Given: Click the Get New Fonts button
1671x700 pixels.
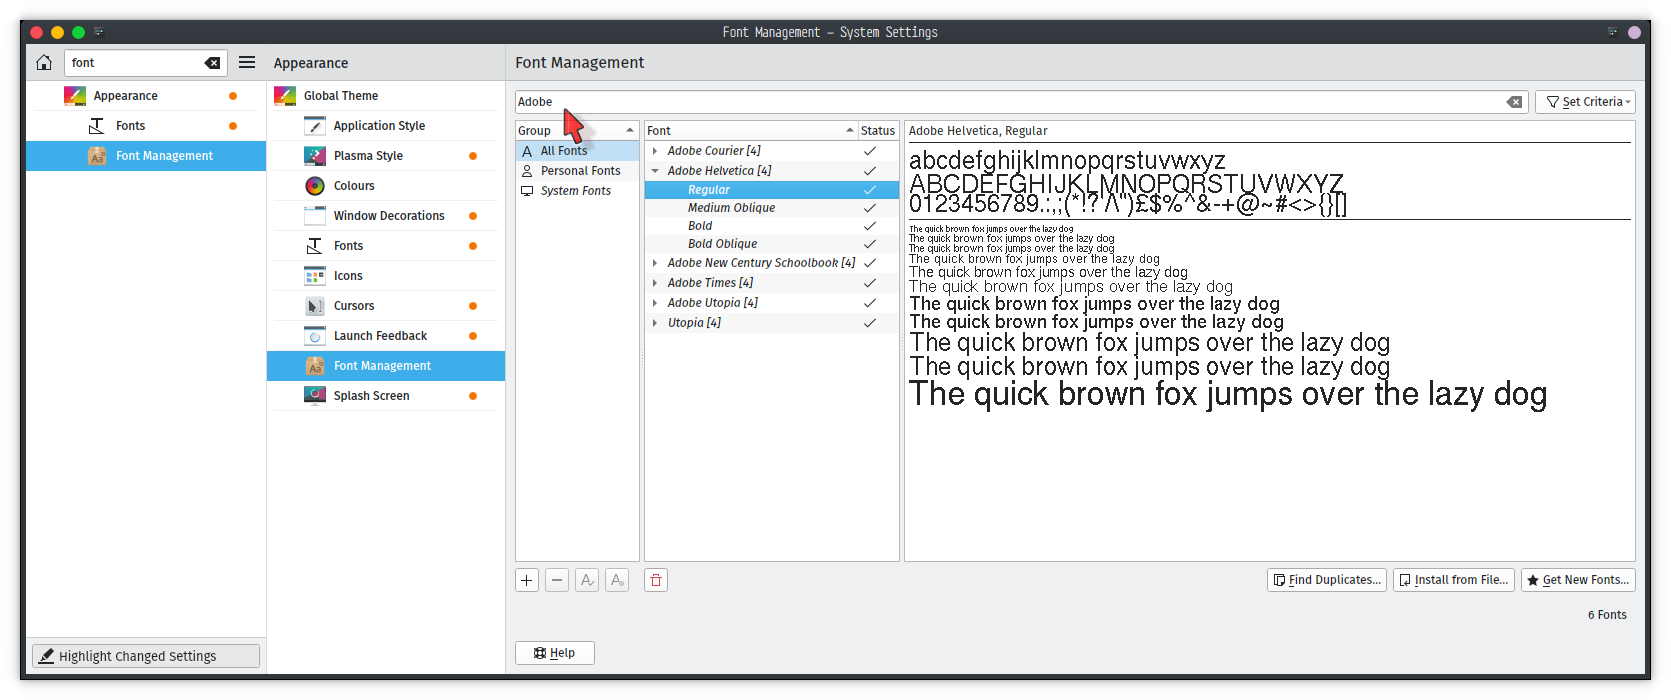Looking at the screenshot, I should [x=1577, y=580].
